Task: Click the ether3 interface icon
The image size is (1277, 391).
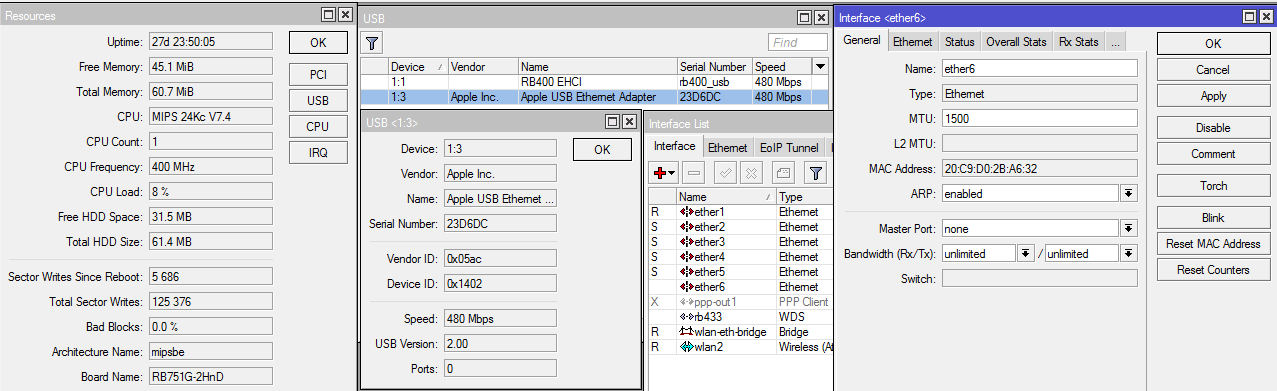Action: (x=686, y=242)
